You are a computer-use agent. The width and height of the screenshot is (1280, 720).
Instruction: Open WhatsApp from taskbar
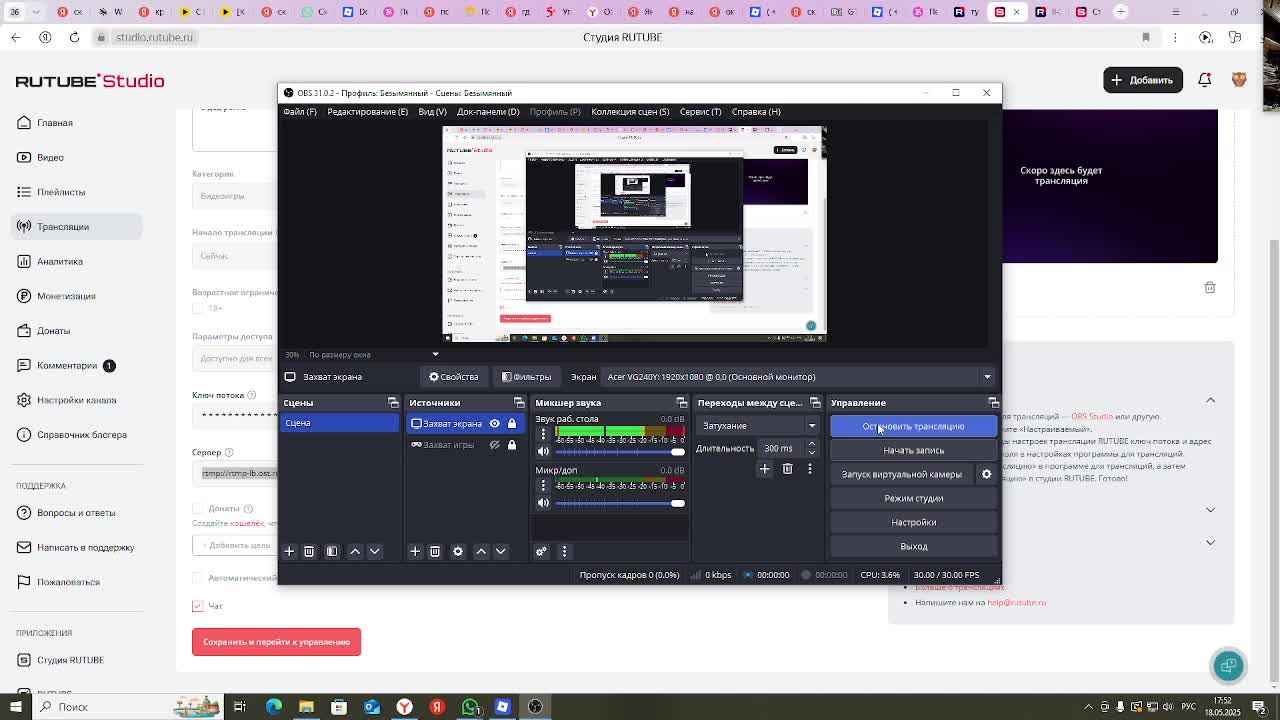tap(470, 707)
